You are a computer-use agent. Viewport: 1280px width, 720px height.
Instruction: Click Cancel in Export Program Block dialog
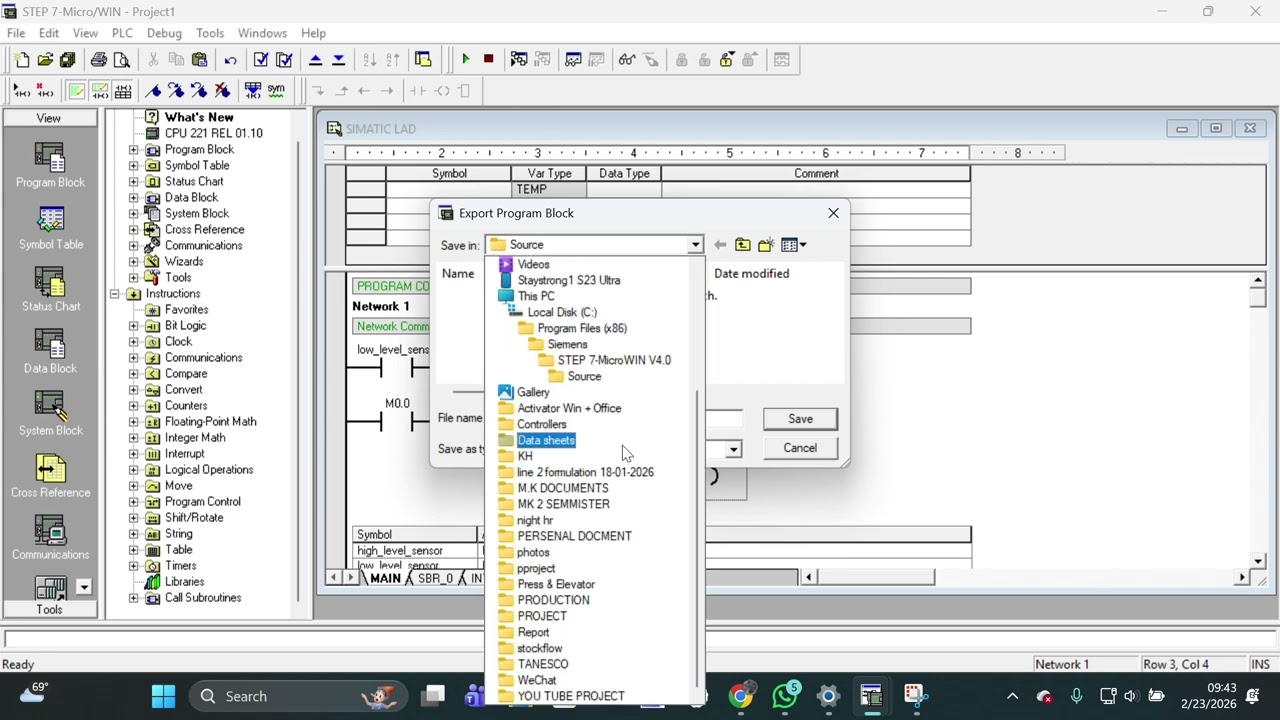800,448
